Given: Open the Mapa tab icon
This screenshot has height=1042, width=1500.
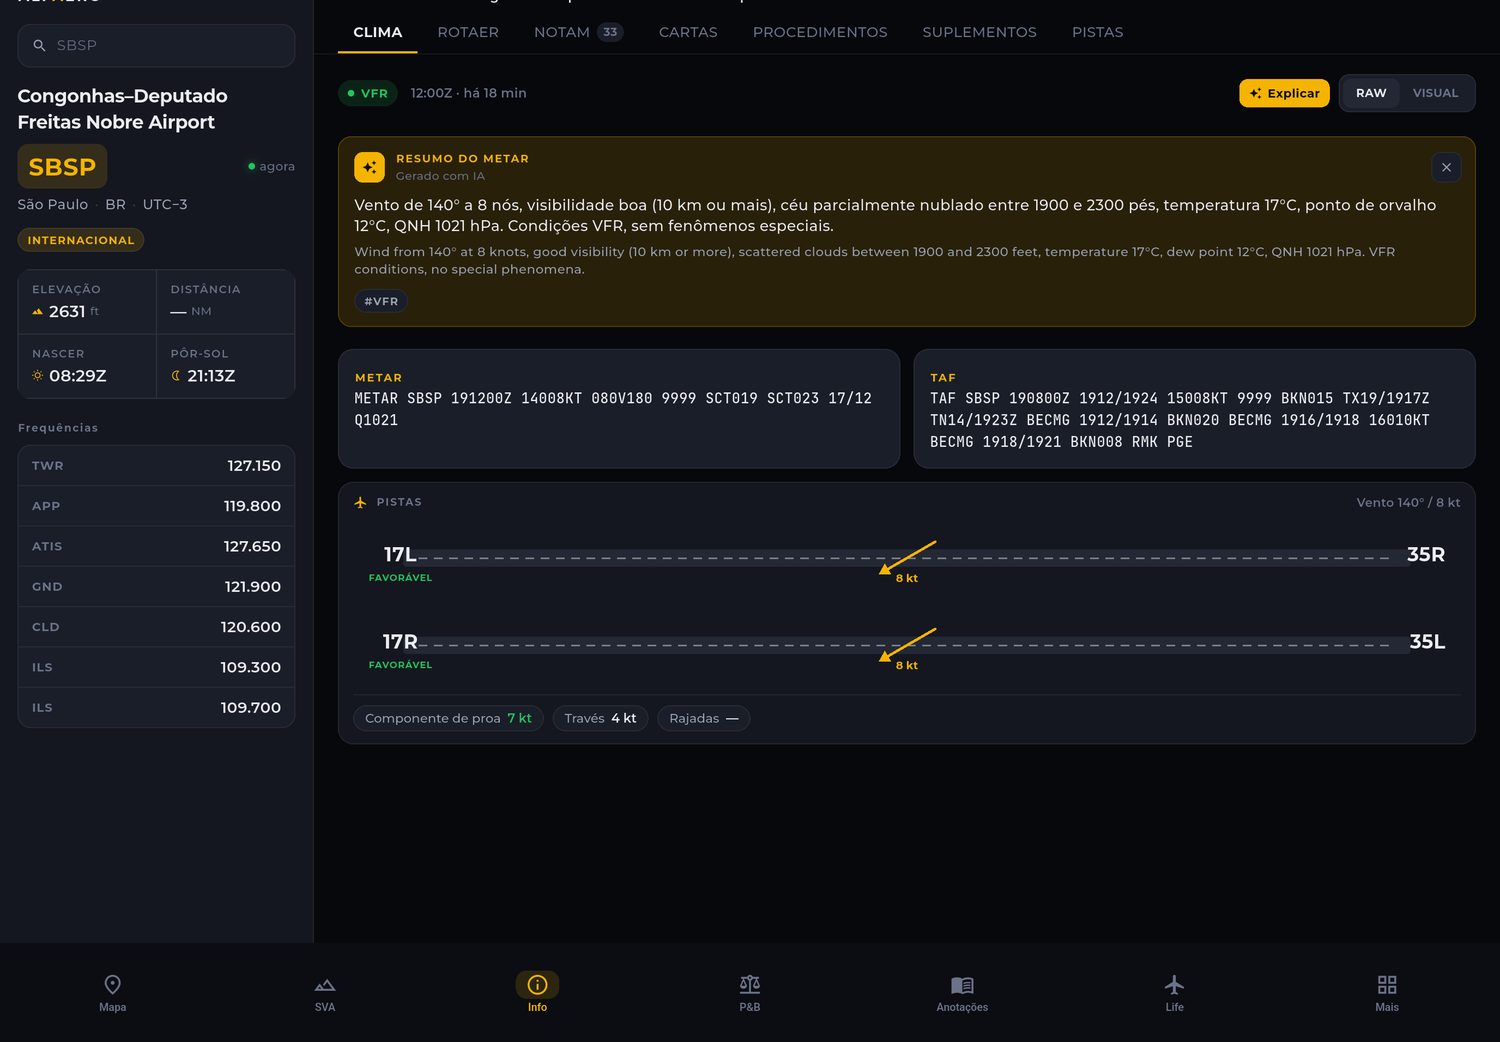Looking at the screenshot, I should tap(113, 985).
